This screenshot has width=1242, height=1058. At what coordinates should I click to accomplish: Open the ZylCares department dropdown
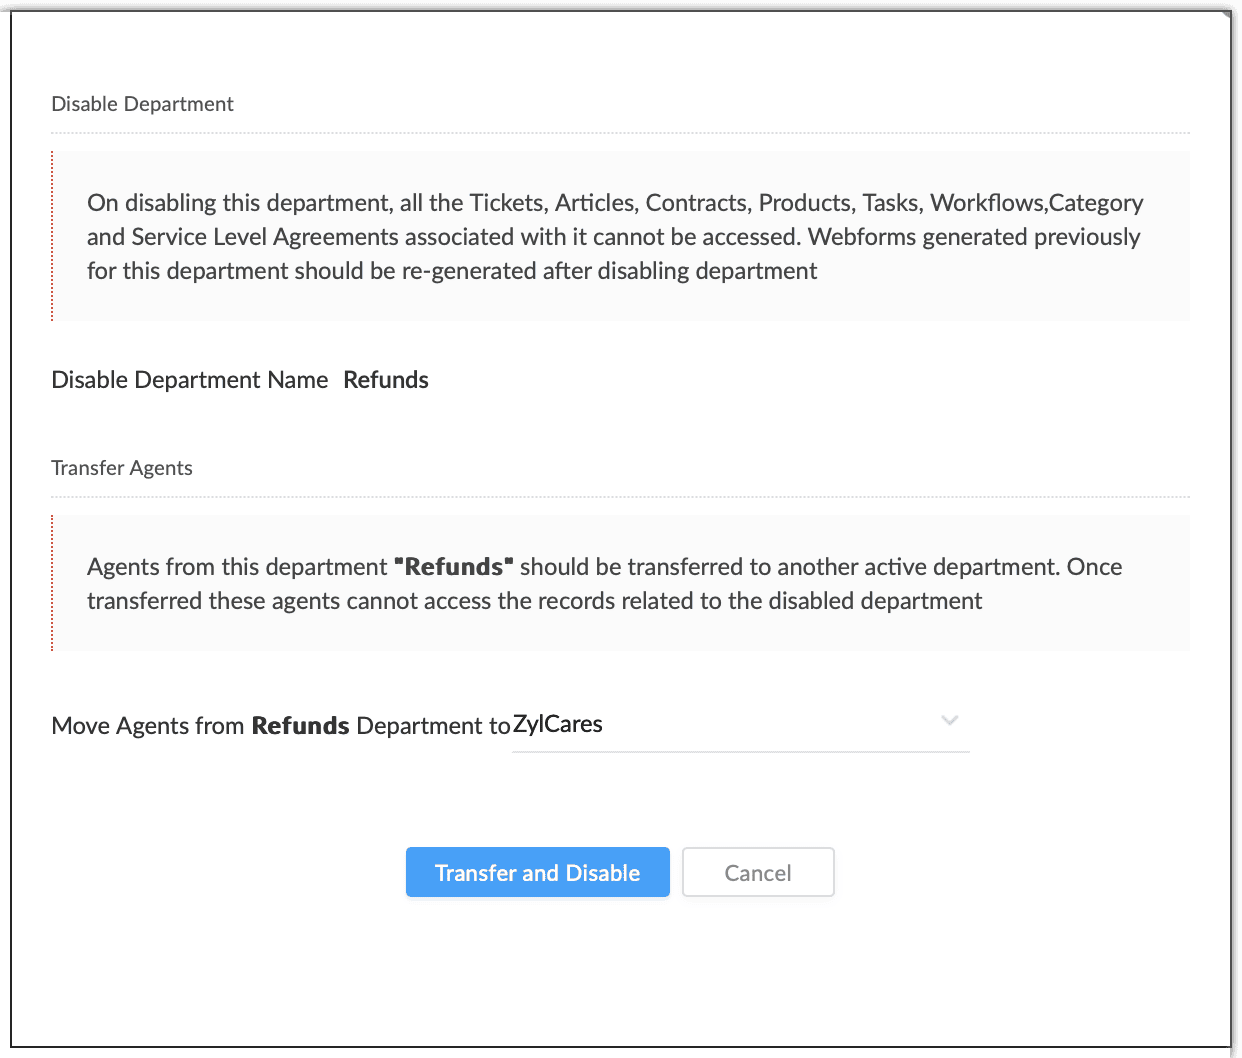[x=741, y=725]
